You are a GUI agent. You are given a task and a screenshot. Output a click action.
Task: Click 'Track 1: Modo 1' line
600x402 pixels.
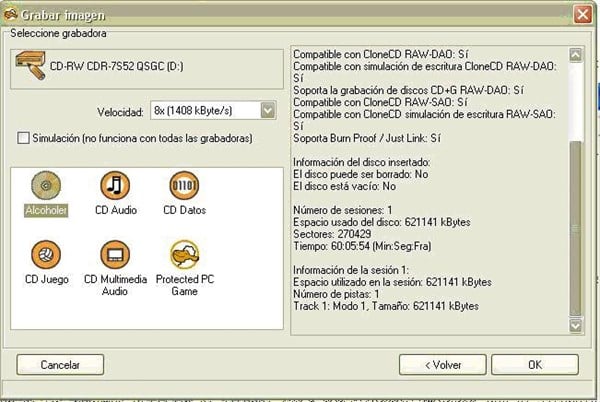386,306
